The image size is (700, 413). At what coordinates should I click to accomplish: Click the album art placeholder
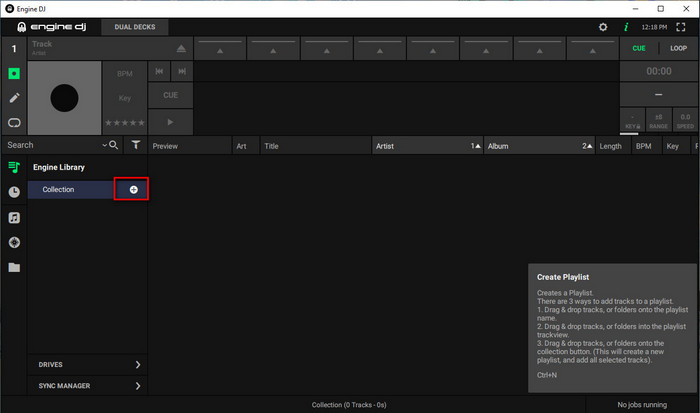[64, 98]
